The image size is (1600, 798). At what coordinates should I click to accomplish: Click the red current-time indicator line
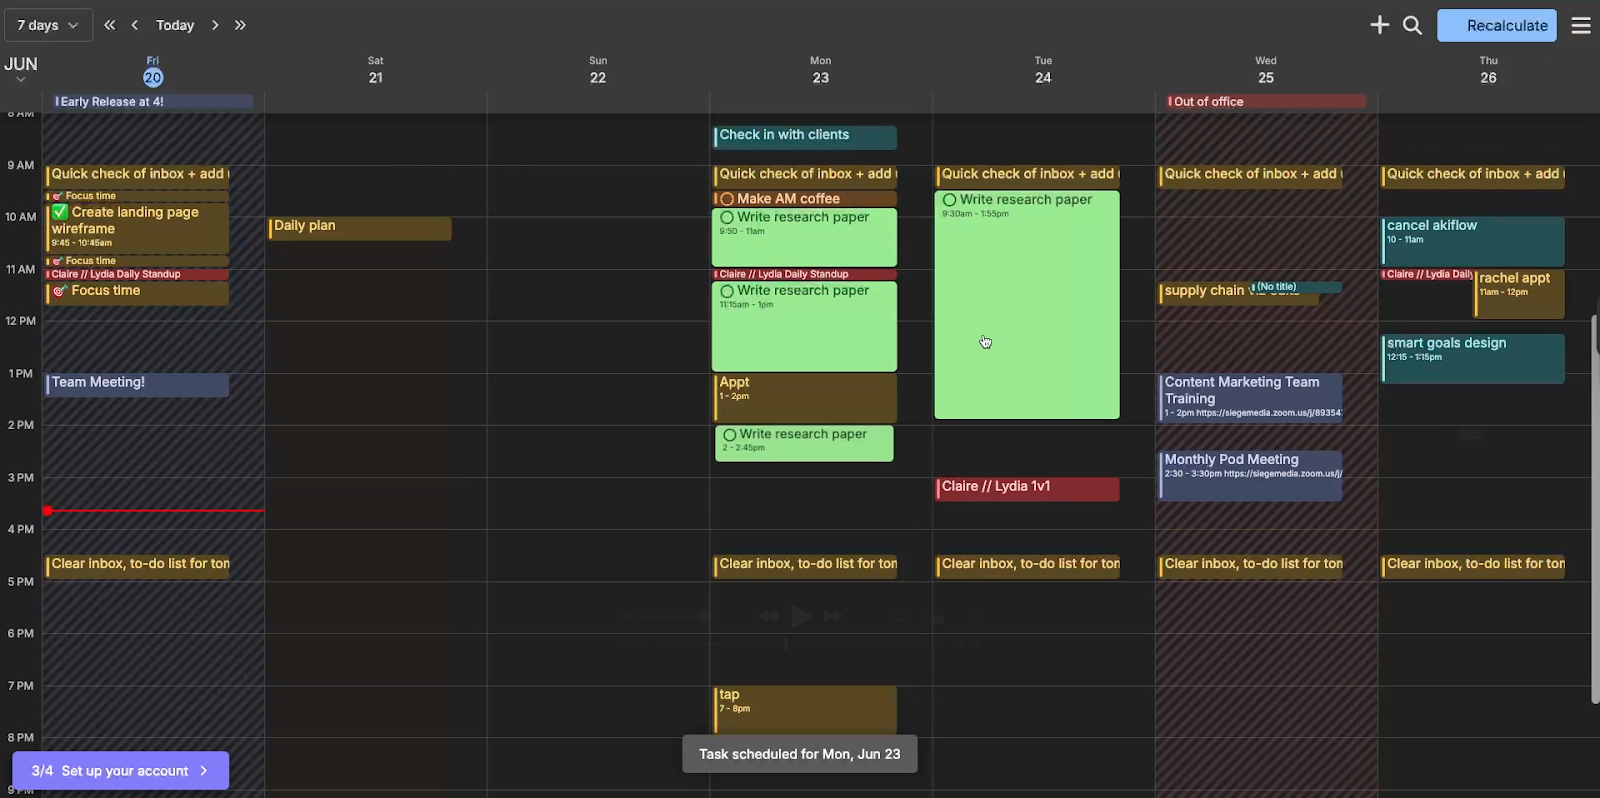click(x=154, y=510)
